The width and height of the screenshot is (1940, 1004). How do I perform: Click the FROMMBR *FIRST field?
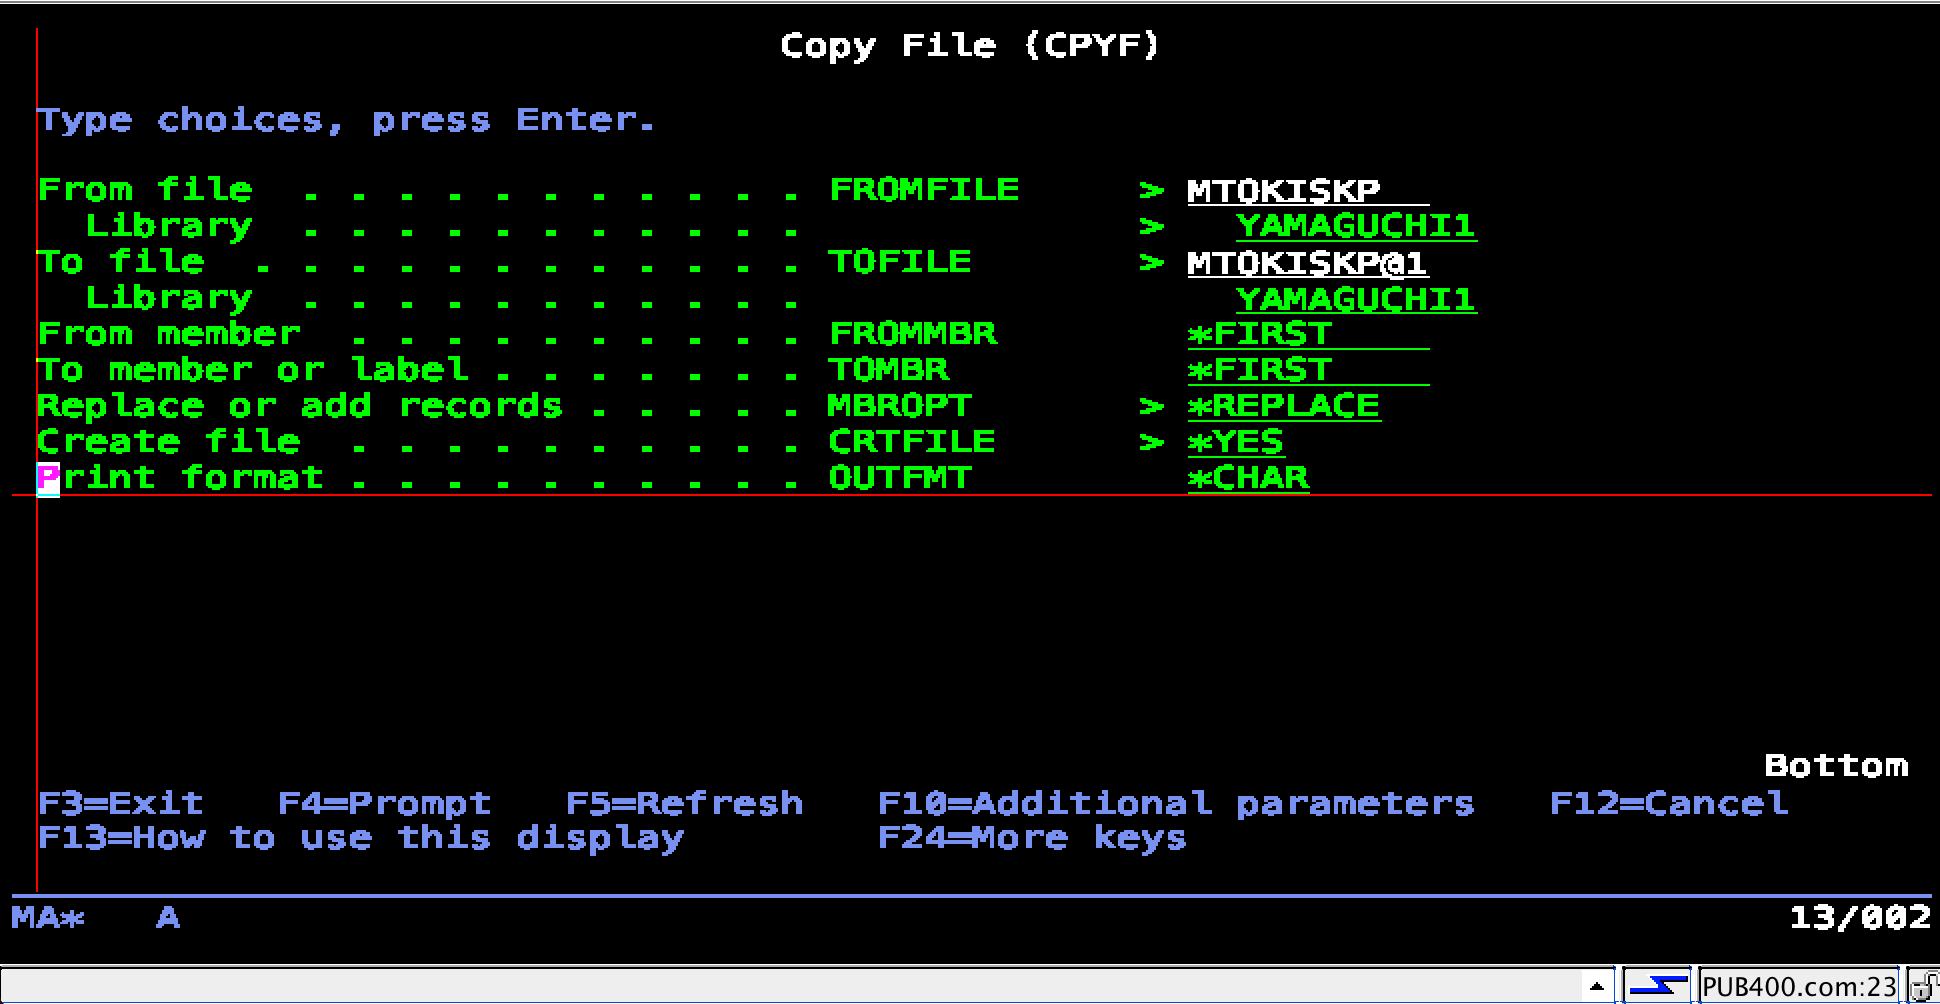(1308, 334)
